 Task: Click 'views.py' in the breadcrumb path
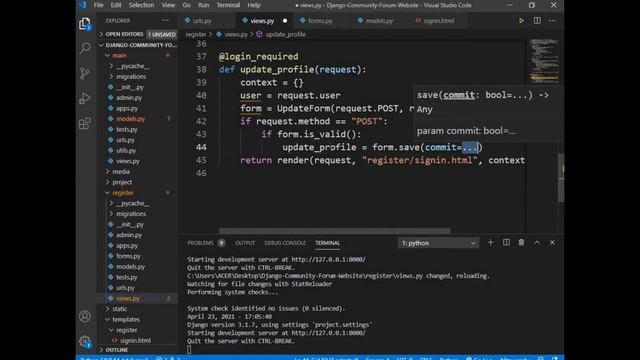(236, 35)
